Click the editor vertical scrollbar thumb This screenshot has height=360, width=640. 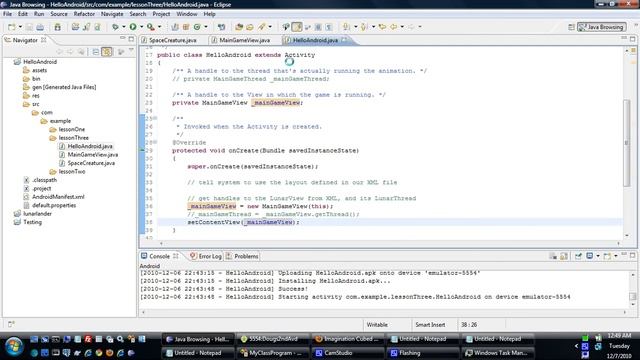coord(627,143)
